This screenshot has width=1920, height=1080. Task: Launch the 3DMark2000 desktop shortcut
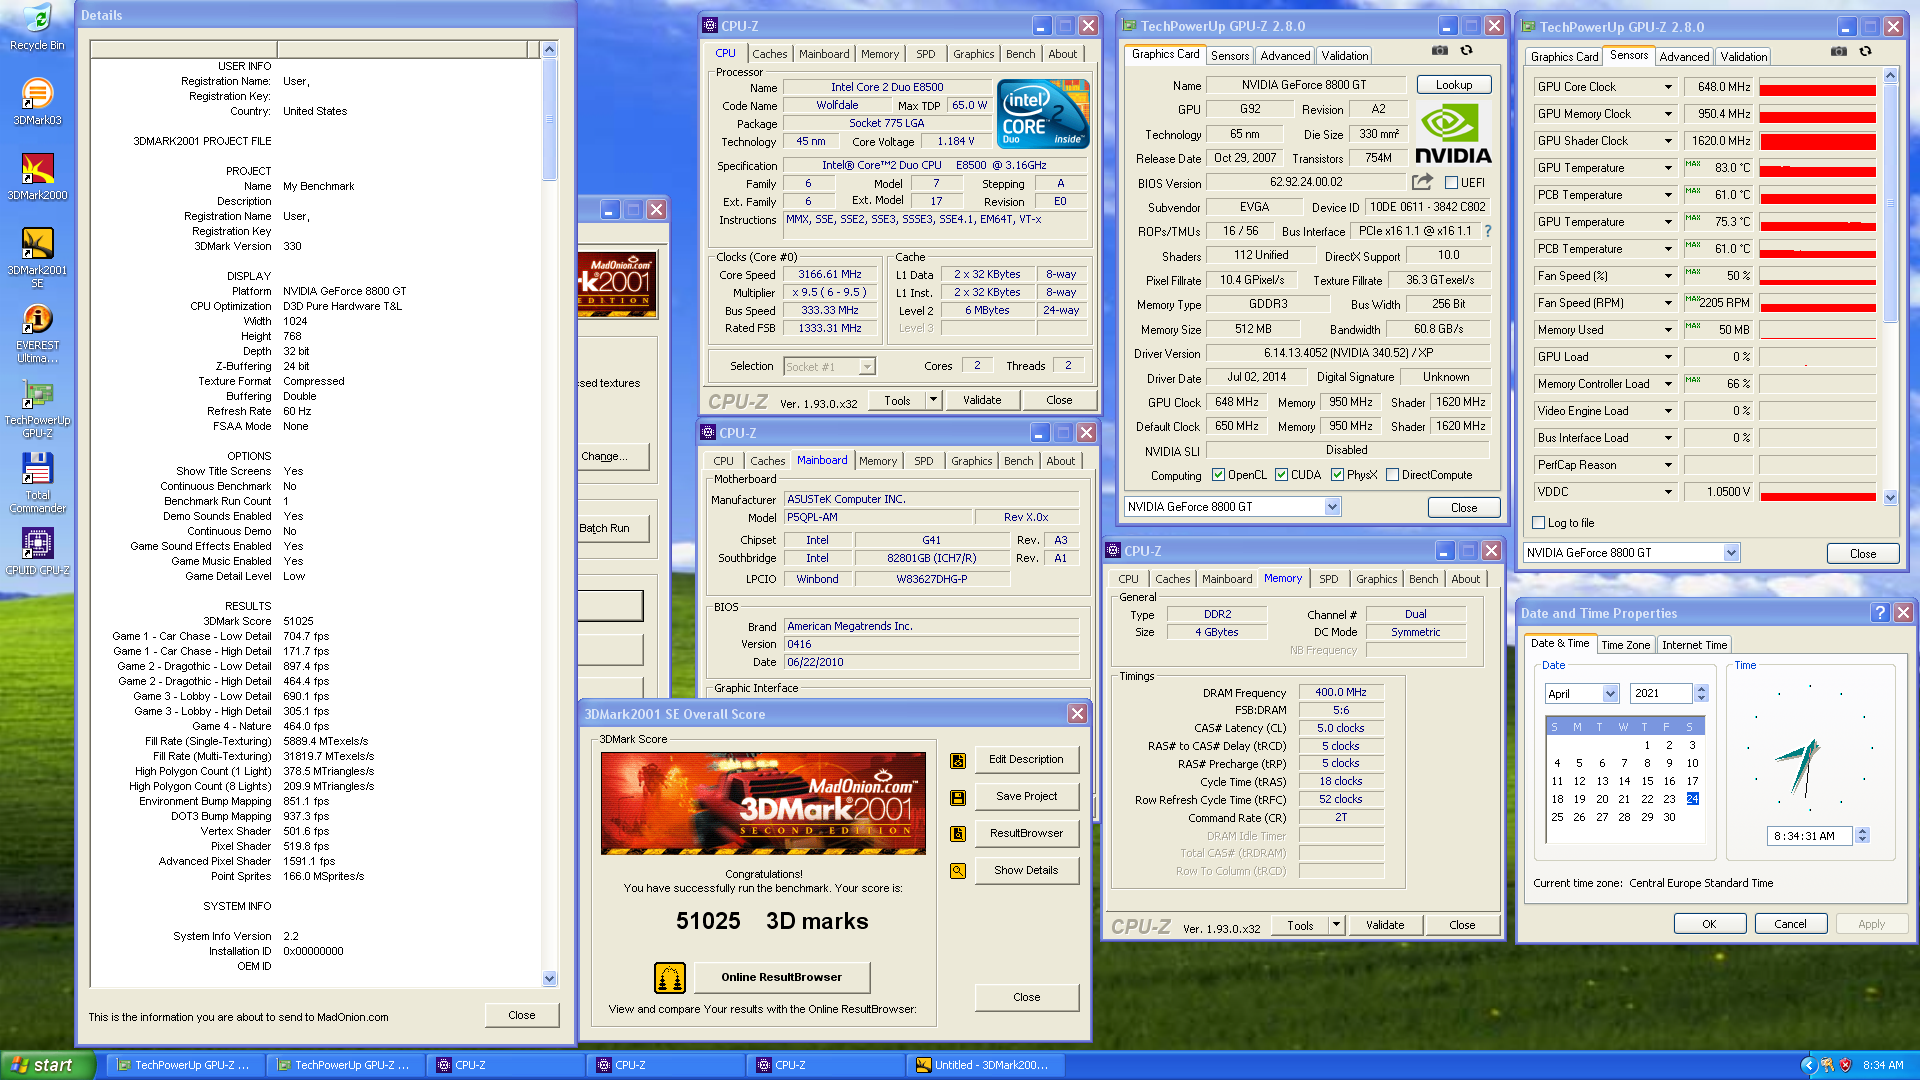37,176
